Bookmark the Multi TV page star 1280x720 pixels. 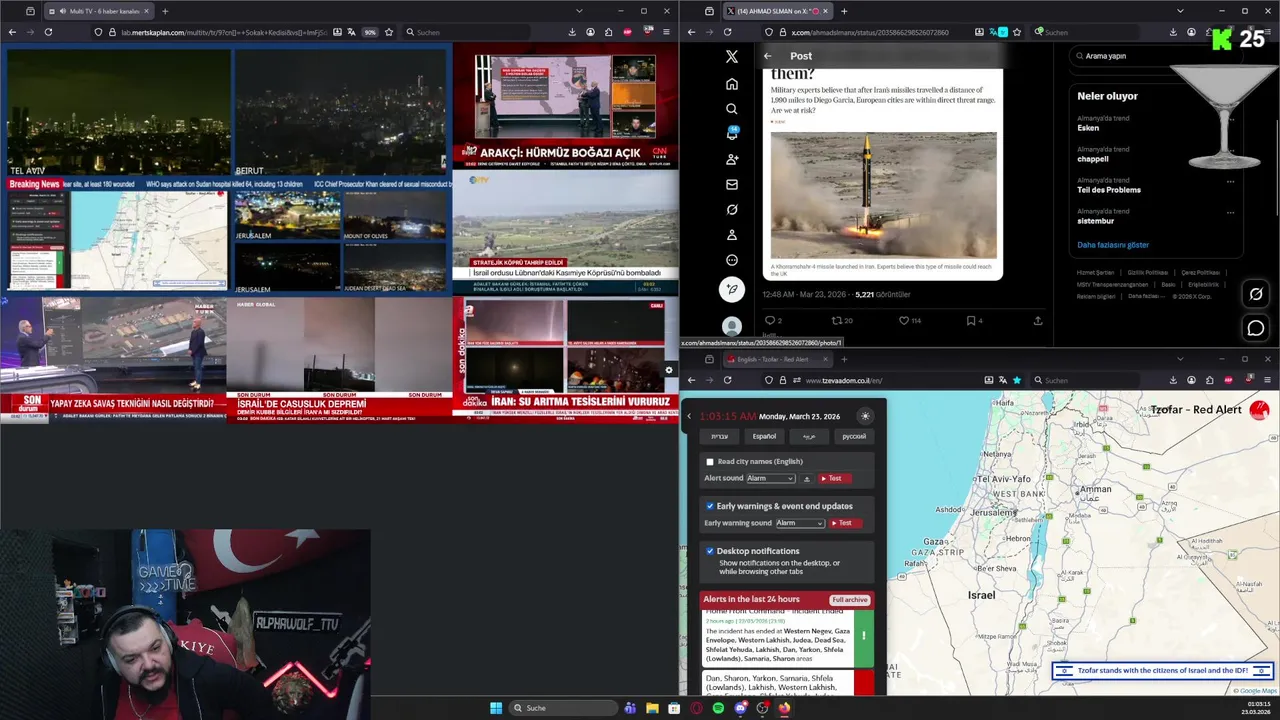tap(389, 32)
